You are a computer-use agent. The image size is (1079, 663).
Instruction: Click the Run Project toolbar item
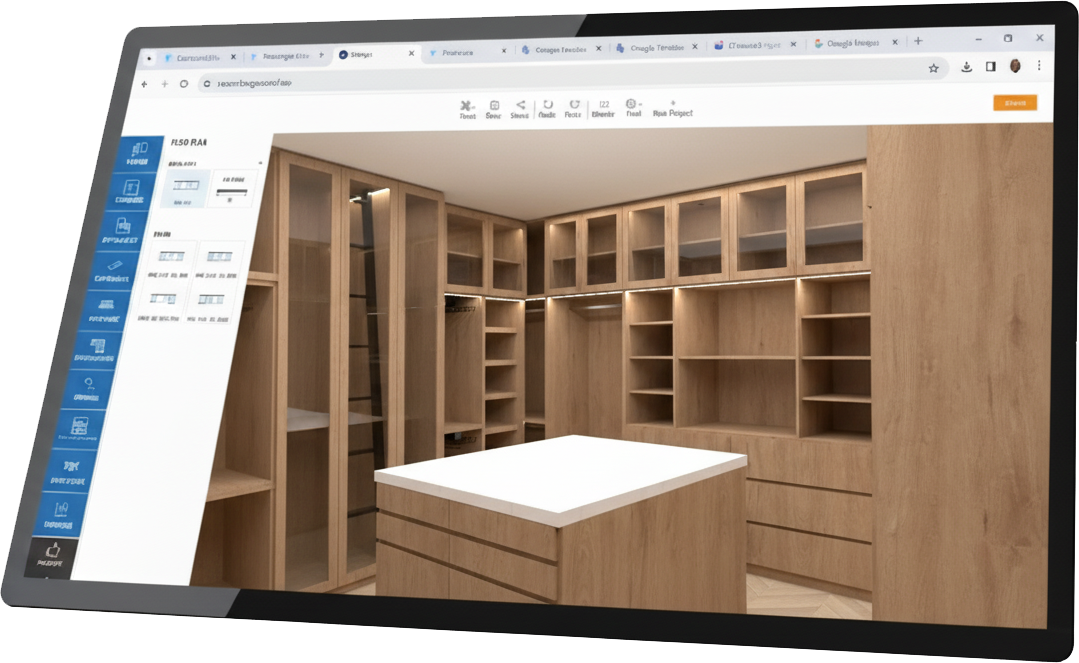pos(672,109)
